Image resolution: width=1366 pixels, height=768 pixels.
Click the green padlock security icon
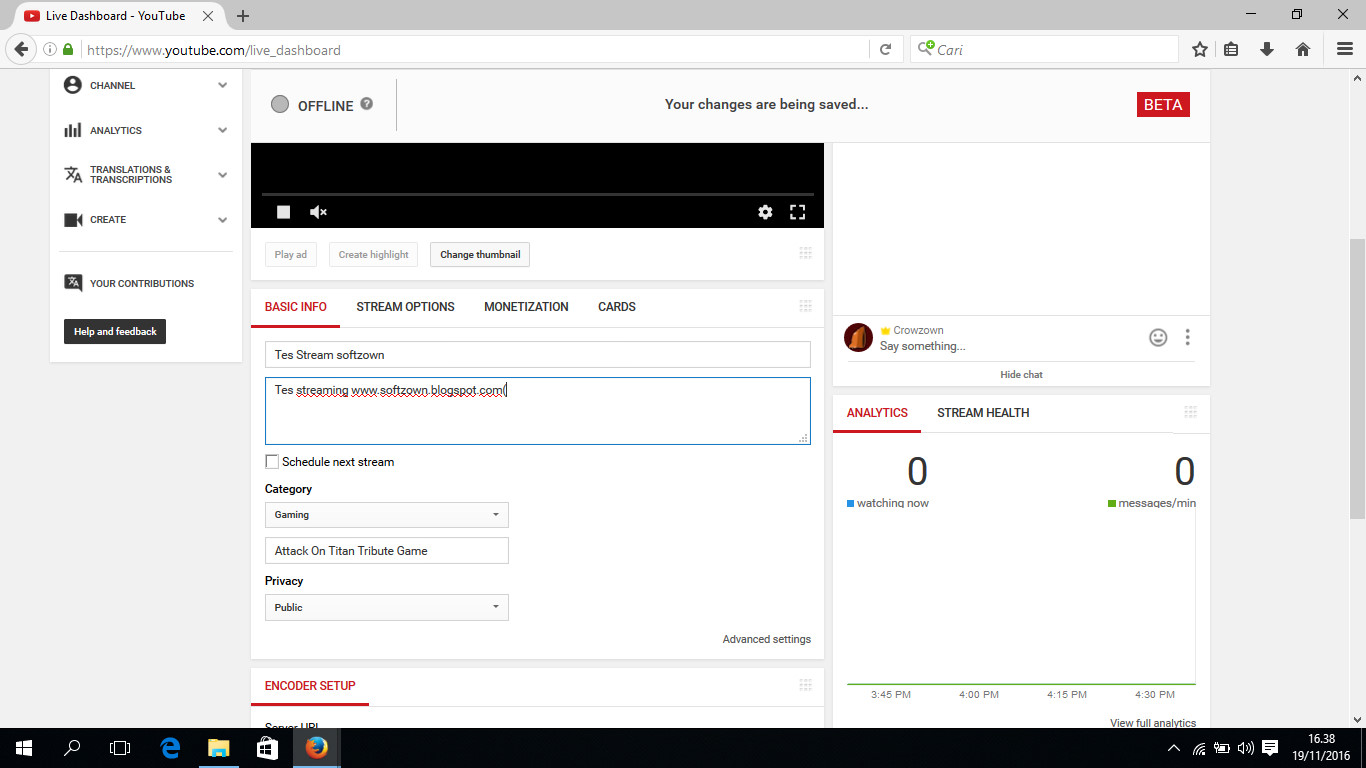pyautogui.click(x=68, y=49)
